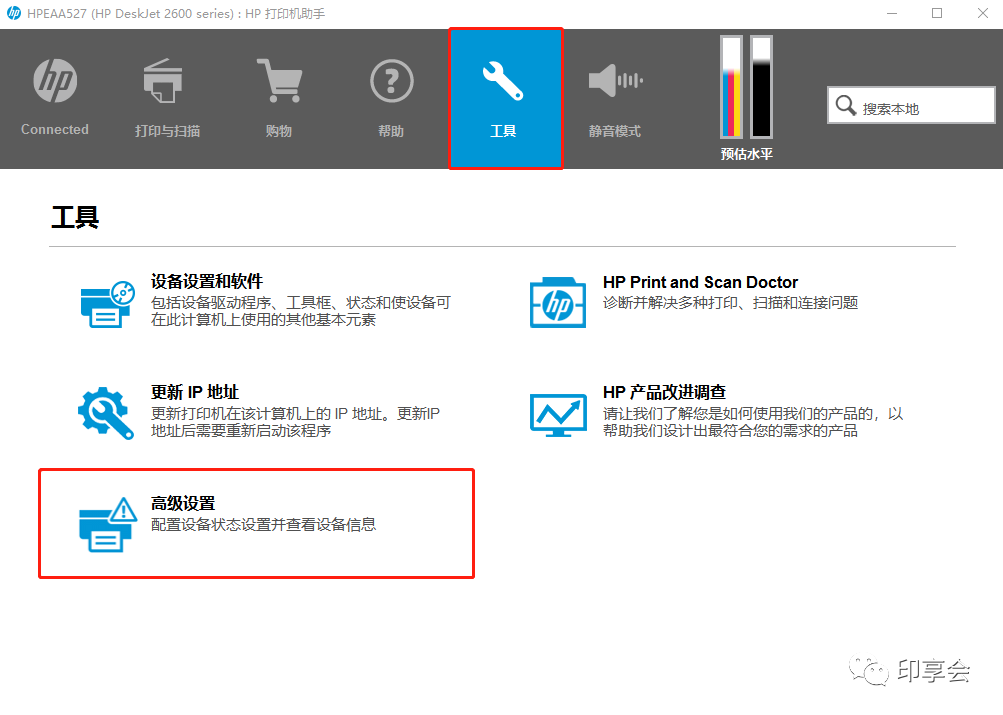Click the HP icon in title bar
The width and height of the screenshot is (1003, 715).
coord(13,13)
